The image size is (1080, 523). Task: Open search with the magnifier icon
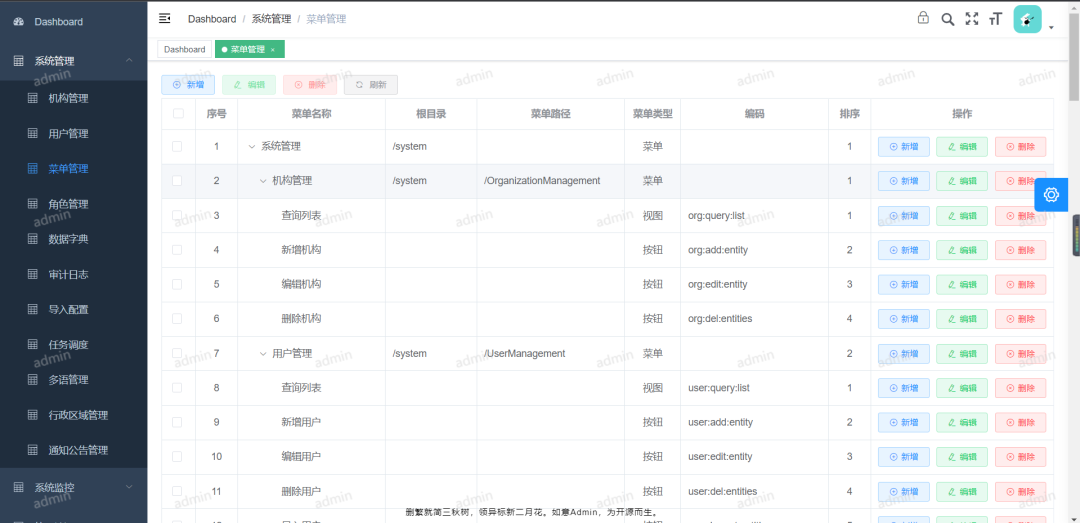[947, 19]
